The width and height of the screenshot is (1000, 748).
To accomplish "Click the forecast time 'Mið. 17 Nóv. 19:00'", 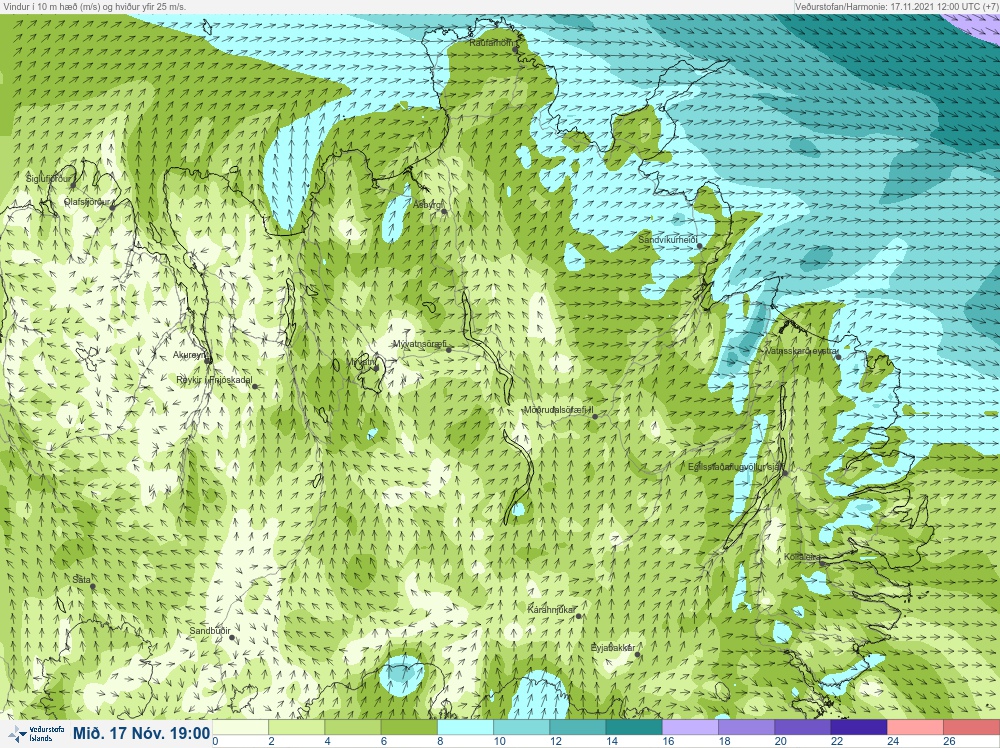I will [141, 733].
